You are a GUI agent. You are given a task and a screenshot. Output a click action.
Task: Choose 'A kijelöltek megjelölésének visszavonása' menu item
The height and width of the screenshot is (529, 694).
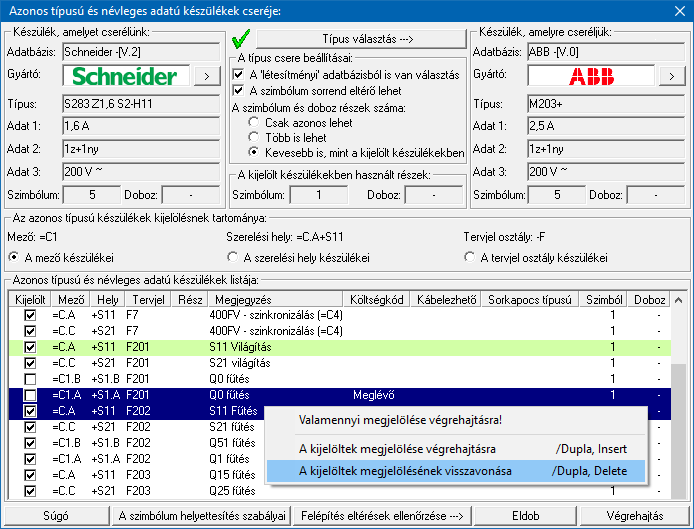[x=456, y=471]
